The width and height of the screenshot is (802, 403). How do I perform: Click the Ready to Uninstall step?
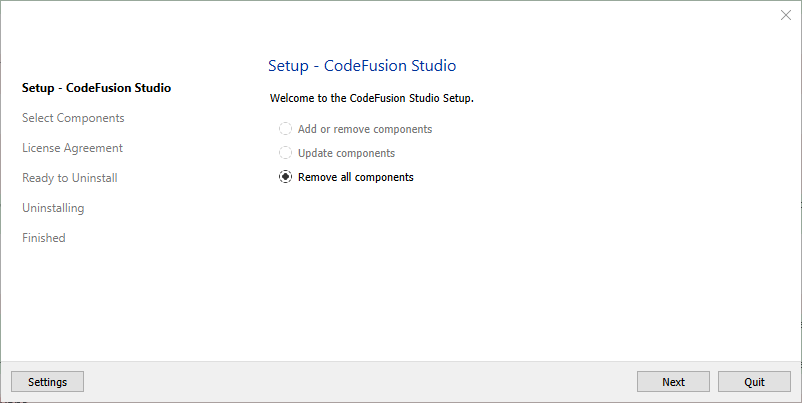point(70,178)
